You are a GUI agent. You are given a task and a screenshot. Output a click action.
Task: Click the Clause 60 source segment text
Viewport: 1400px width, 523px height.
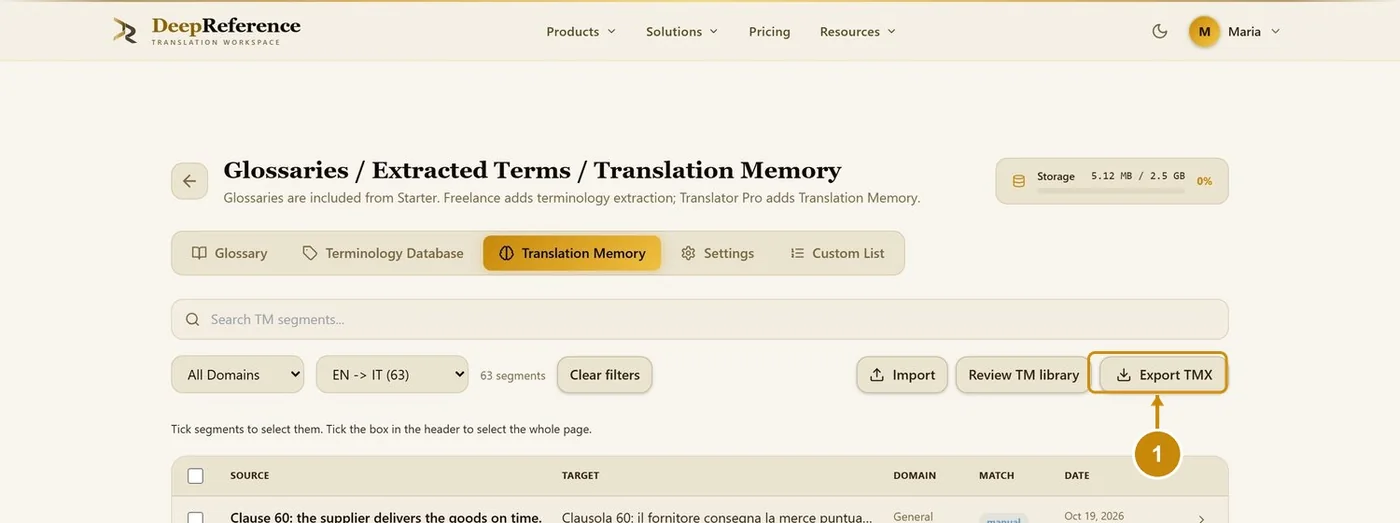click(x=386, y=517)
